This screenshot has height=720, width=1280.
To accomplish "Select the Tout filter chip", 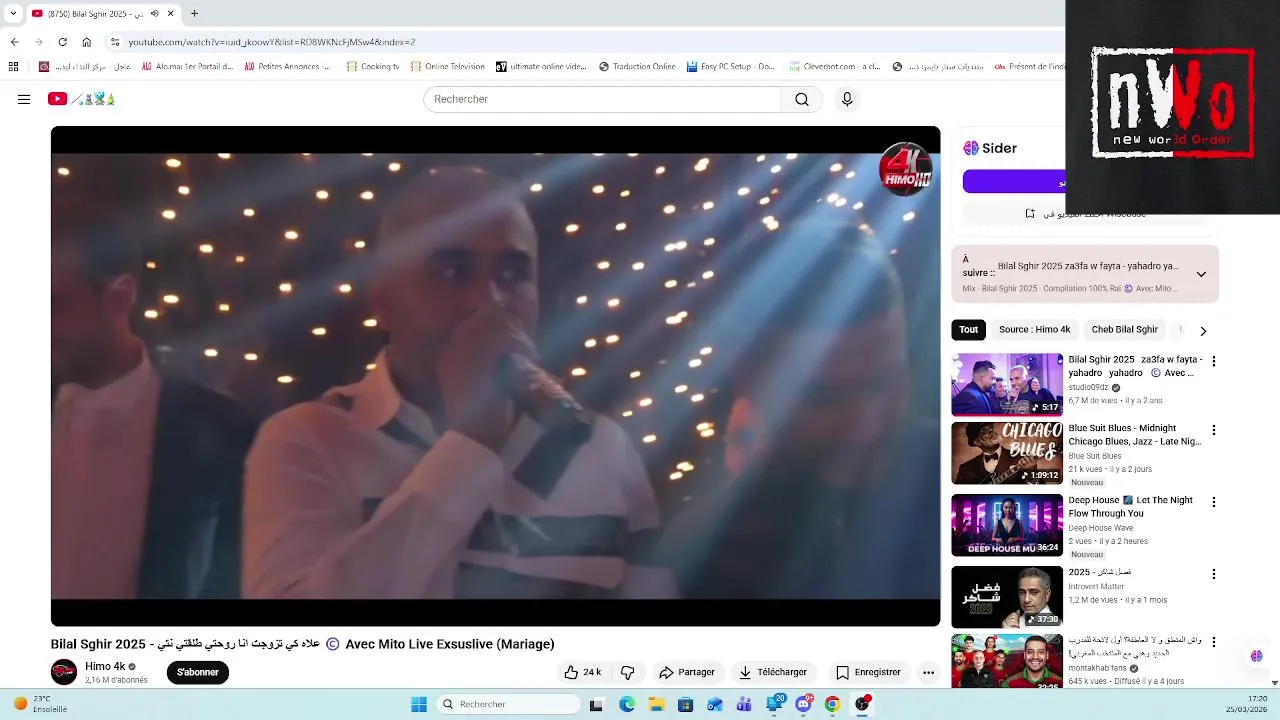I will [968, 330].
